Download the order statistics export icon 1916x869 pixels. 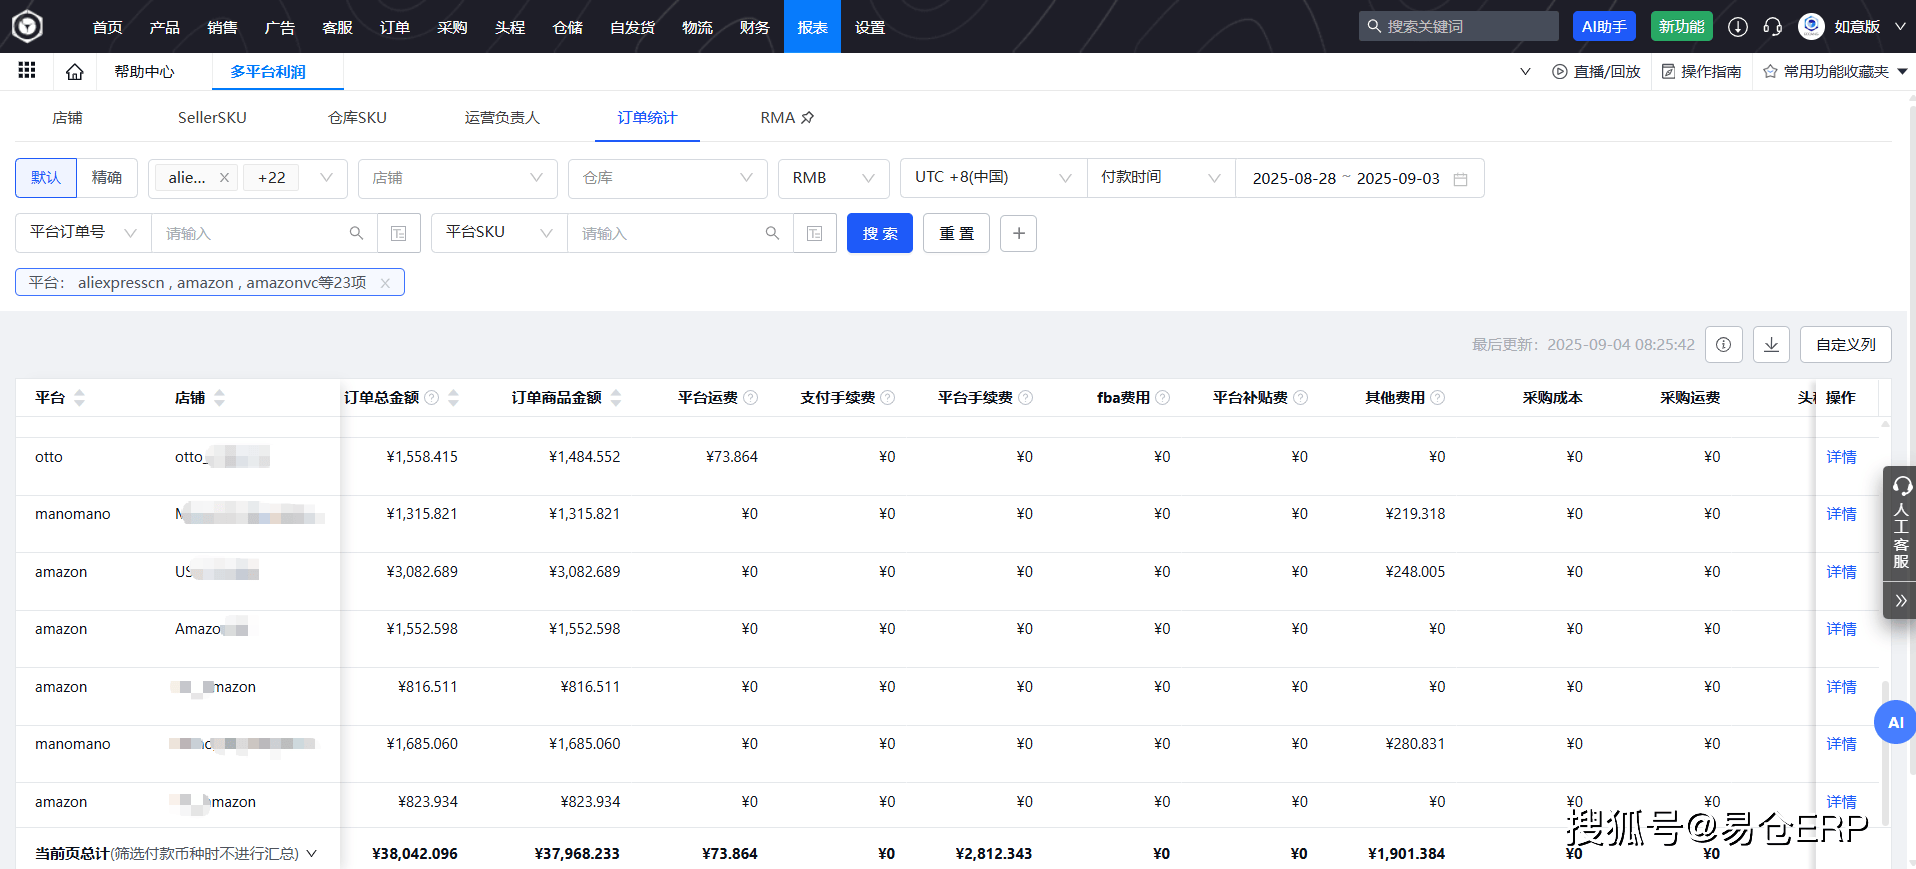point(1771,344)
